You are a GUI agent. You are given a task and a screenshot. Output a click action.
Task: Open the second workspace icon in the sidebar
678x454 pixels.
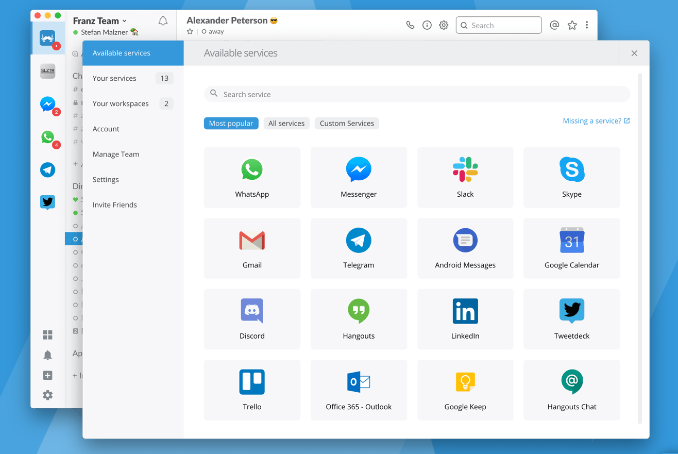[x=48, y=71]
